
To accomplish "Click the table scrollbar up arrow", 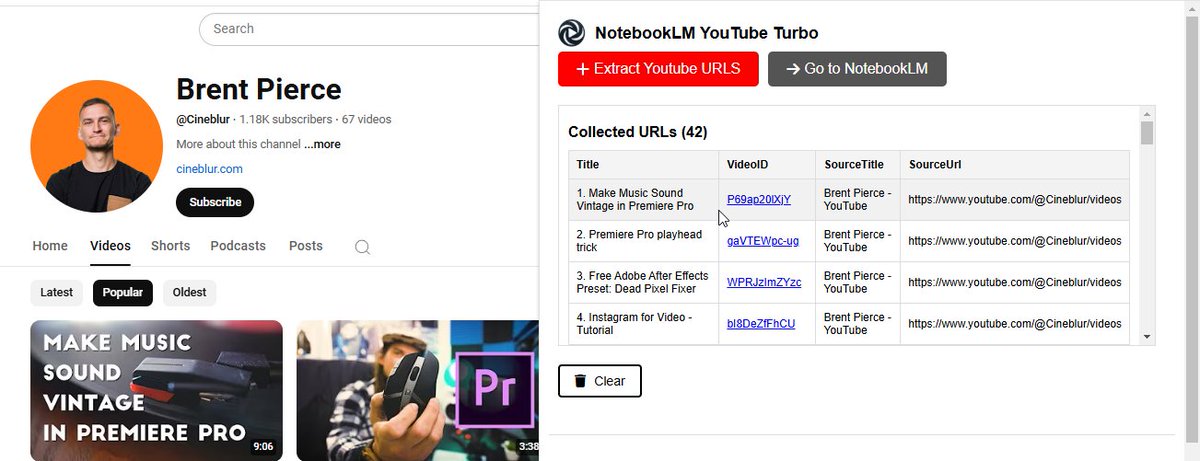I will [x=1147, y=114].
